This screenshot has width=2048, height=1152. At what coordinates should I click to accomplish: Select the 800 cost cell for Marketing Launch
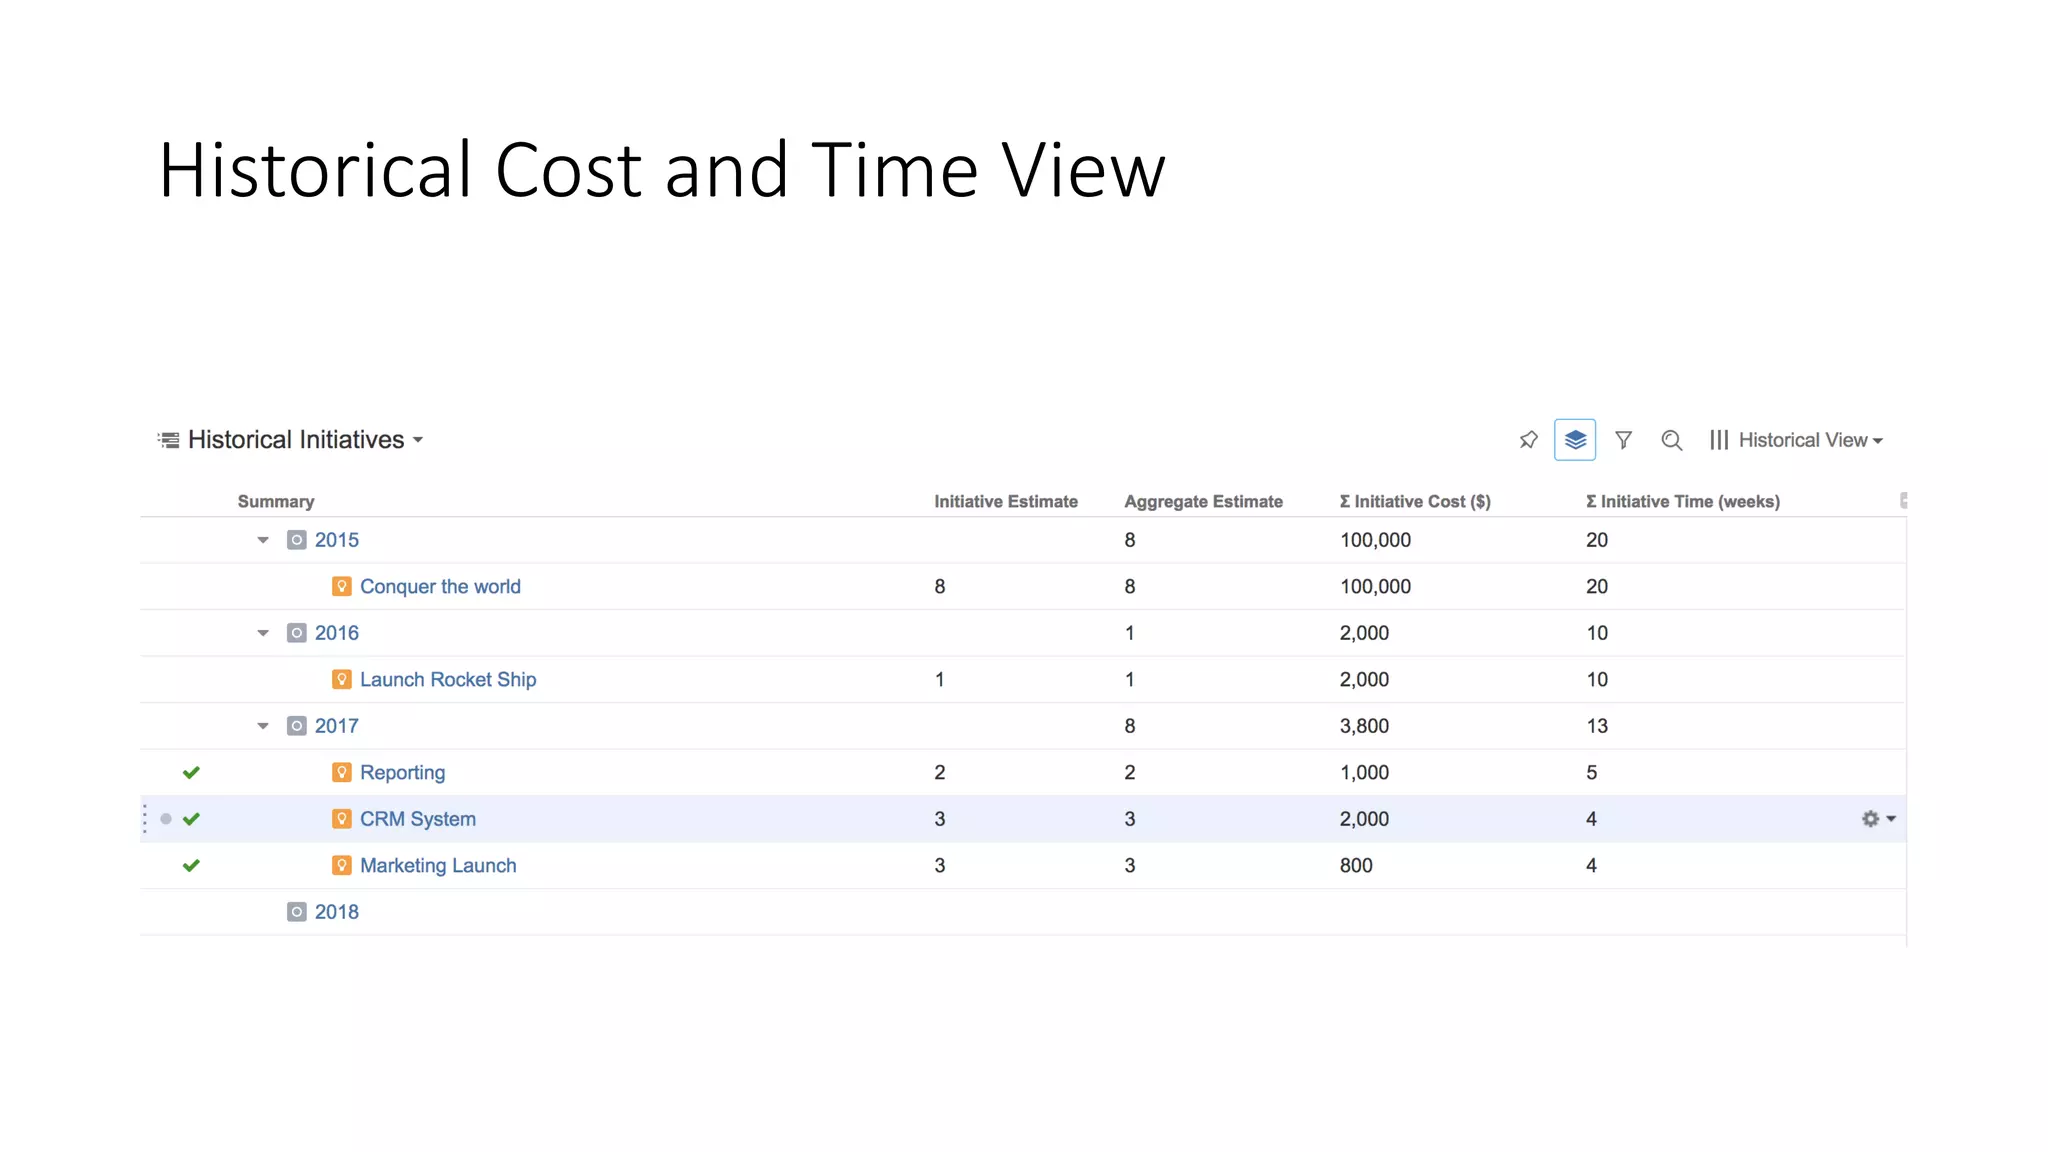pyautogui.click(x=1356, y=866)
